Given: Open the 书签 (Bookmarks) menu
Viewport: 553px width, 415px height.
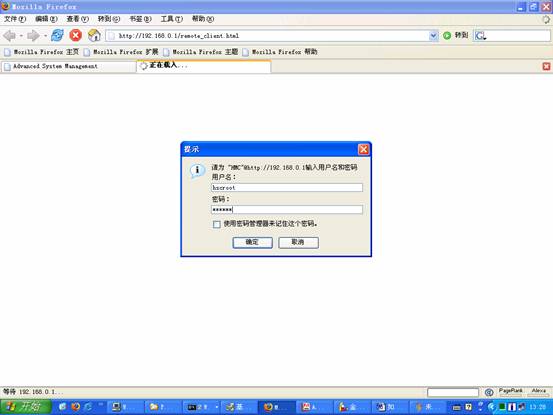Looking at the screenshot, I should pos(140,19).
